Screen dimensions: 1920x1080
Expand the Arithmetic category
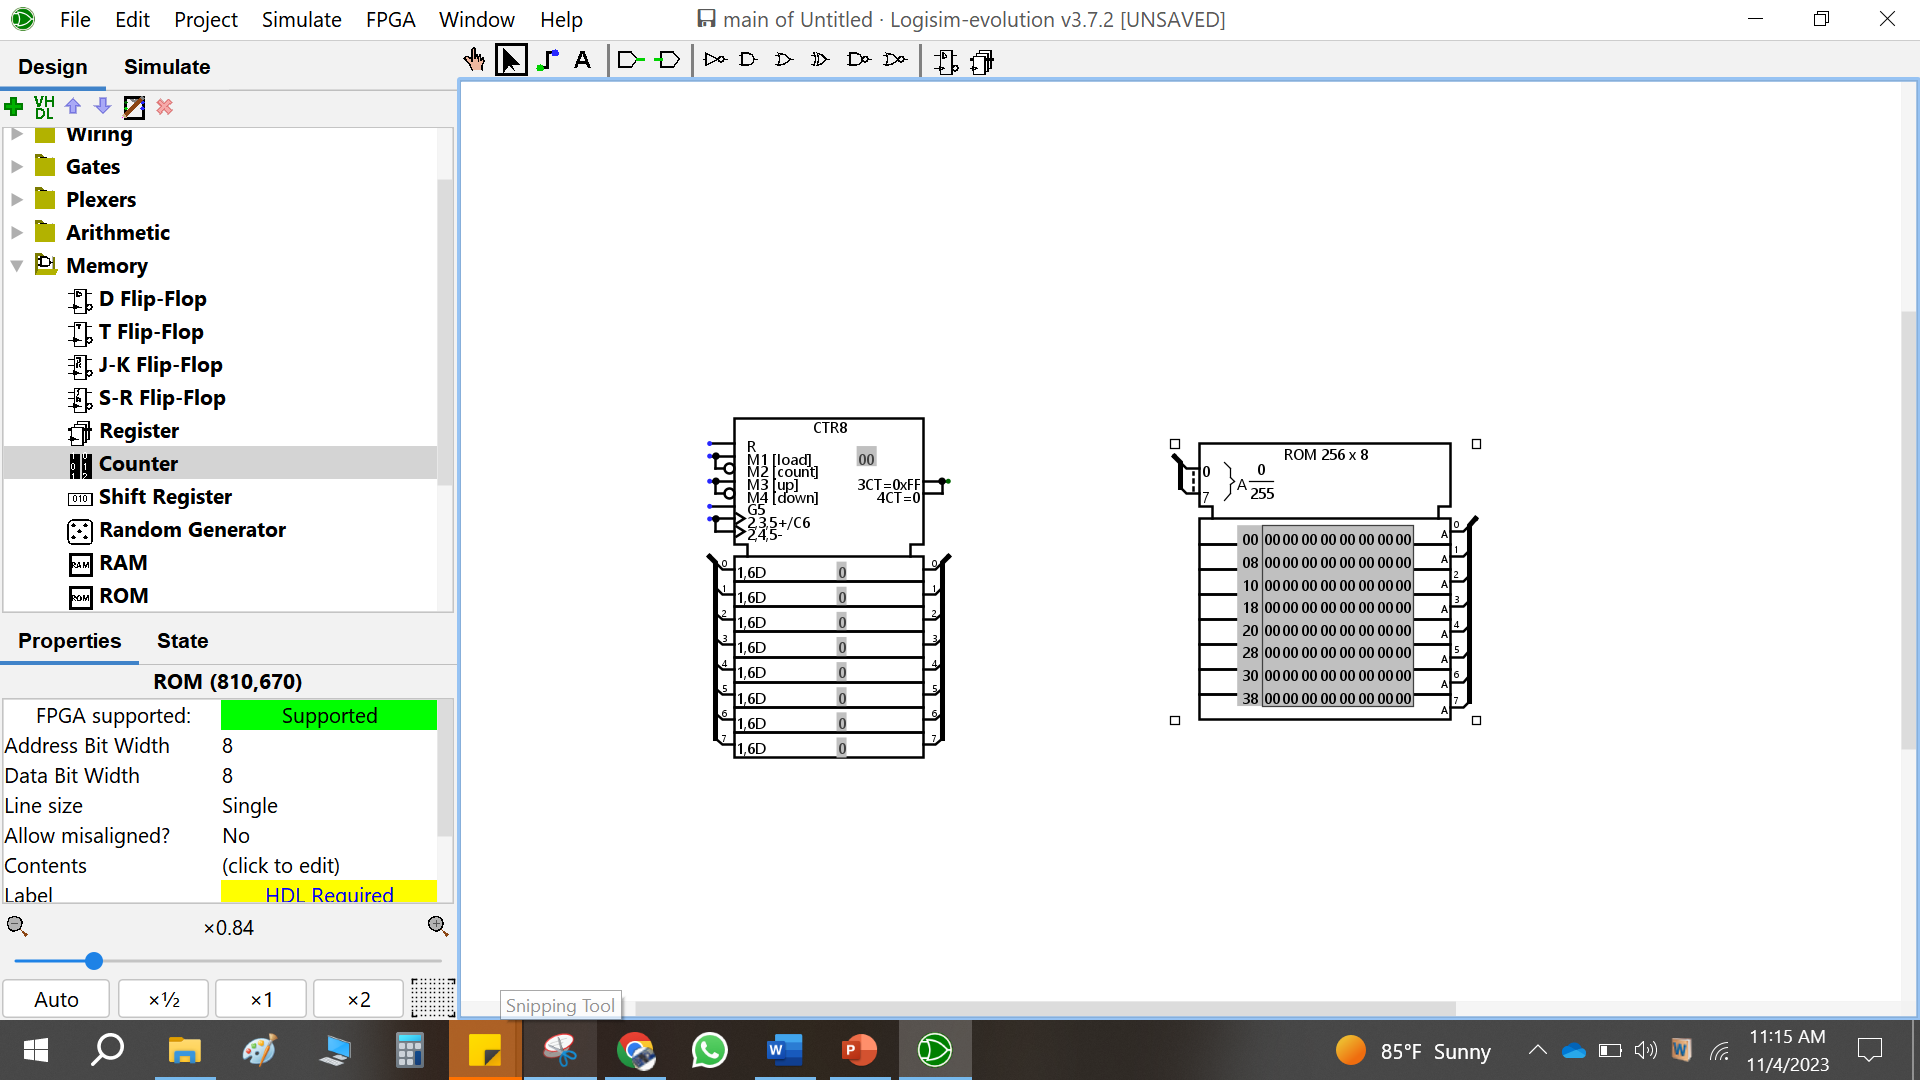pos(16,232)
